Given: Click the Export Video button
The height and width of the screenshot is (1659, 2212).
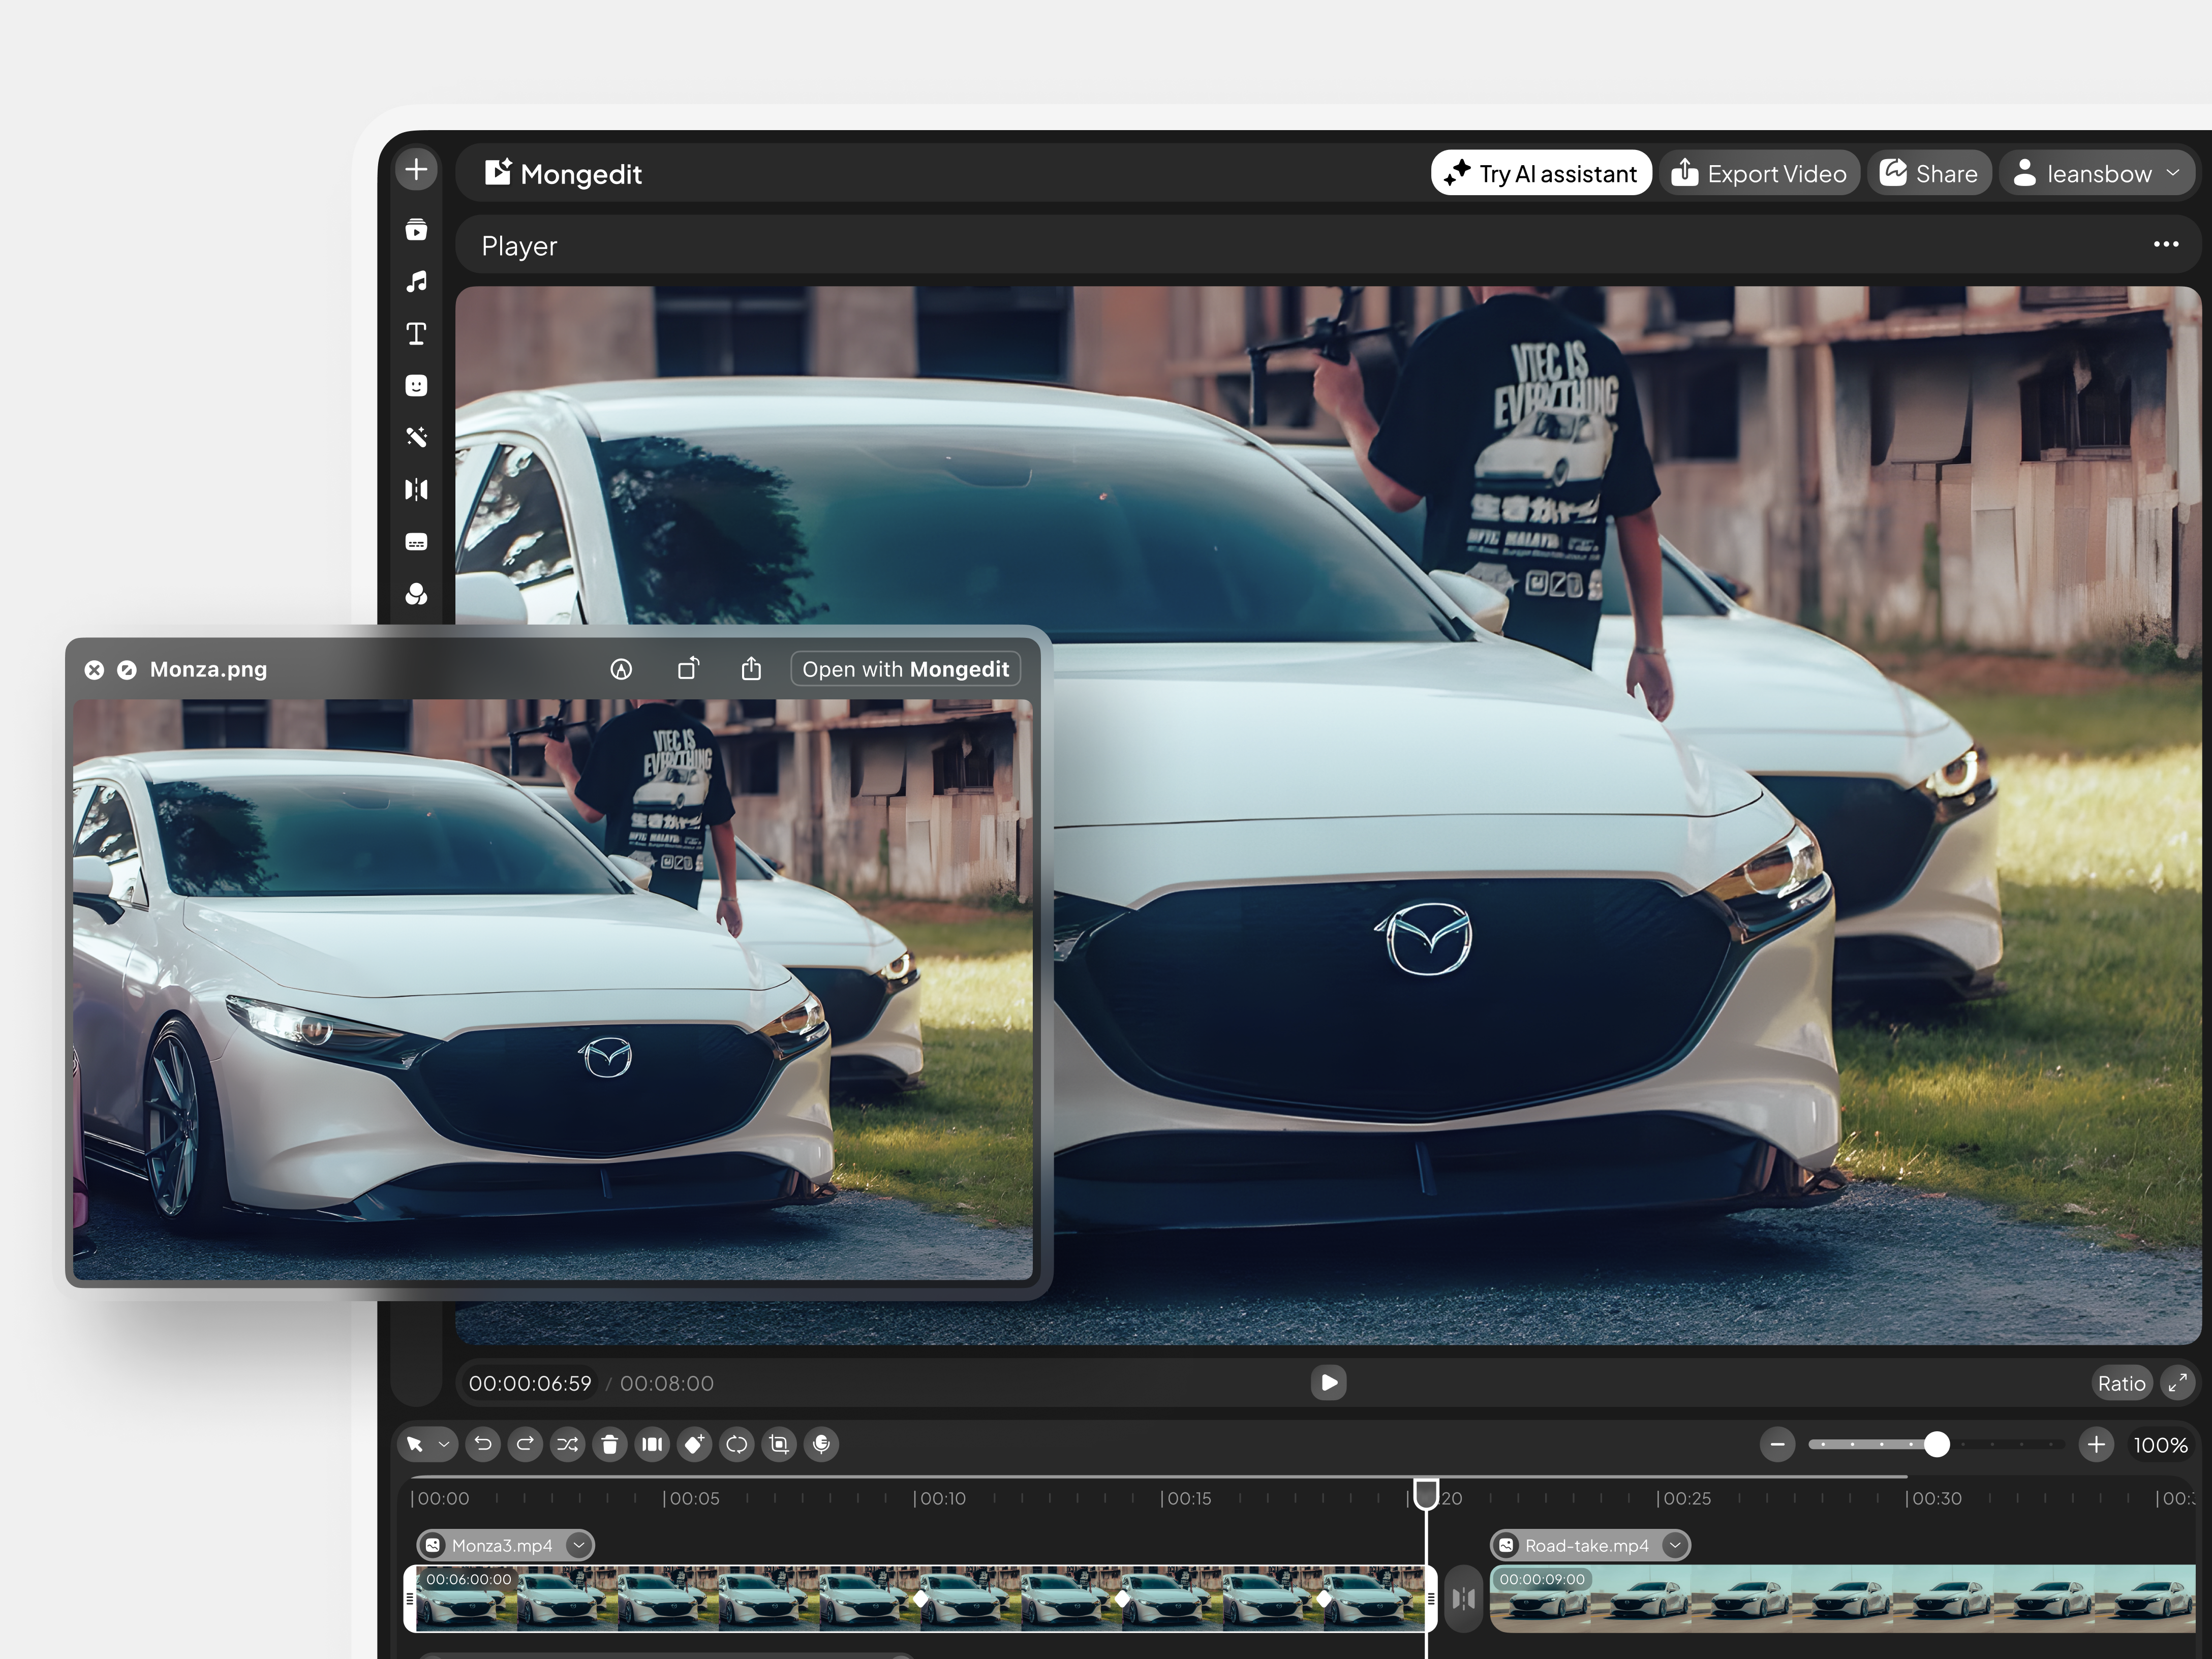Looking at the screenshot, I should (1760, 172).
